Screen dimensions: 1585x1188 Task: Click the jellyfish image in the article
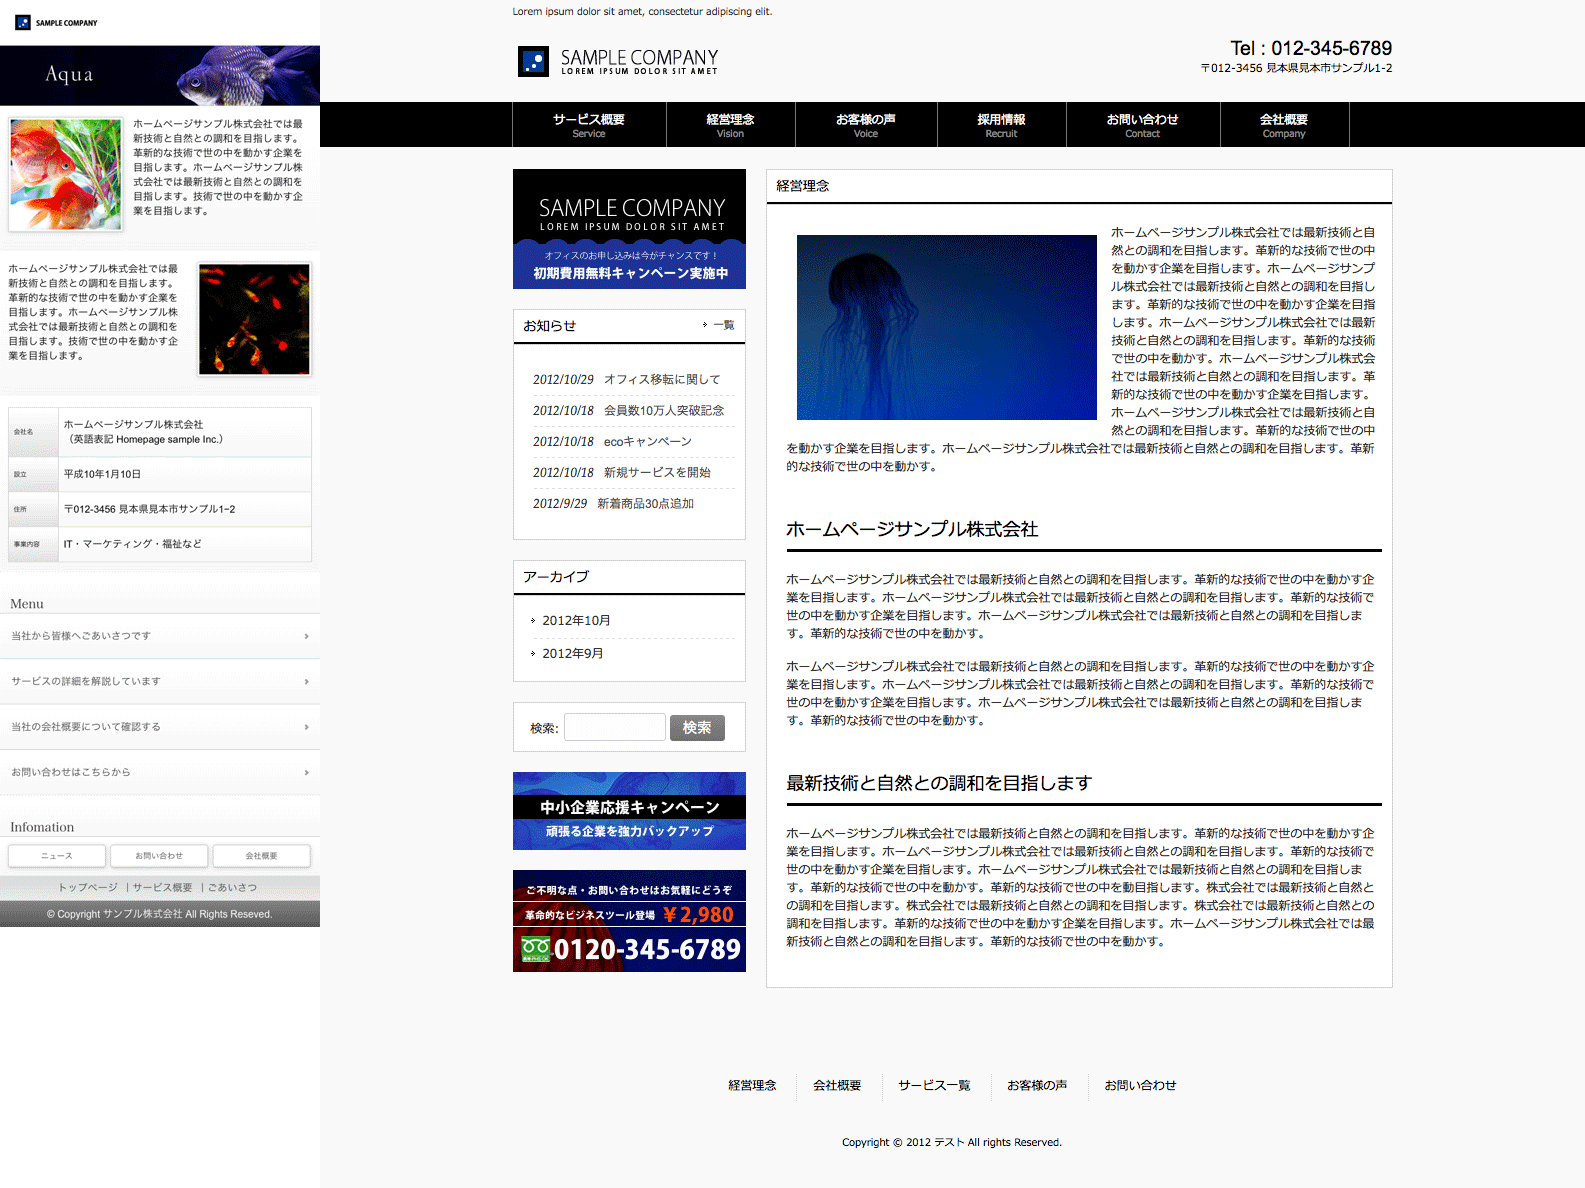point(946,327)
